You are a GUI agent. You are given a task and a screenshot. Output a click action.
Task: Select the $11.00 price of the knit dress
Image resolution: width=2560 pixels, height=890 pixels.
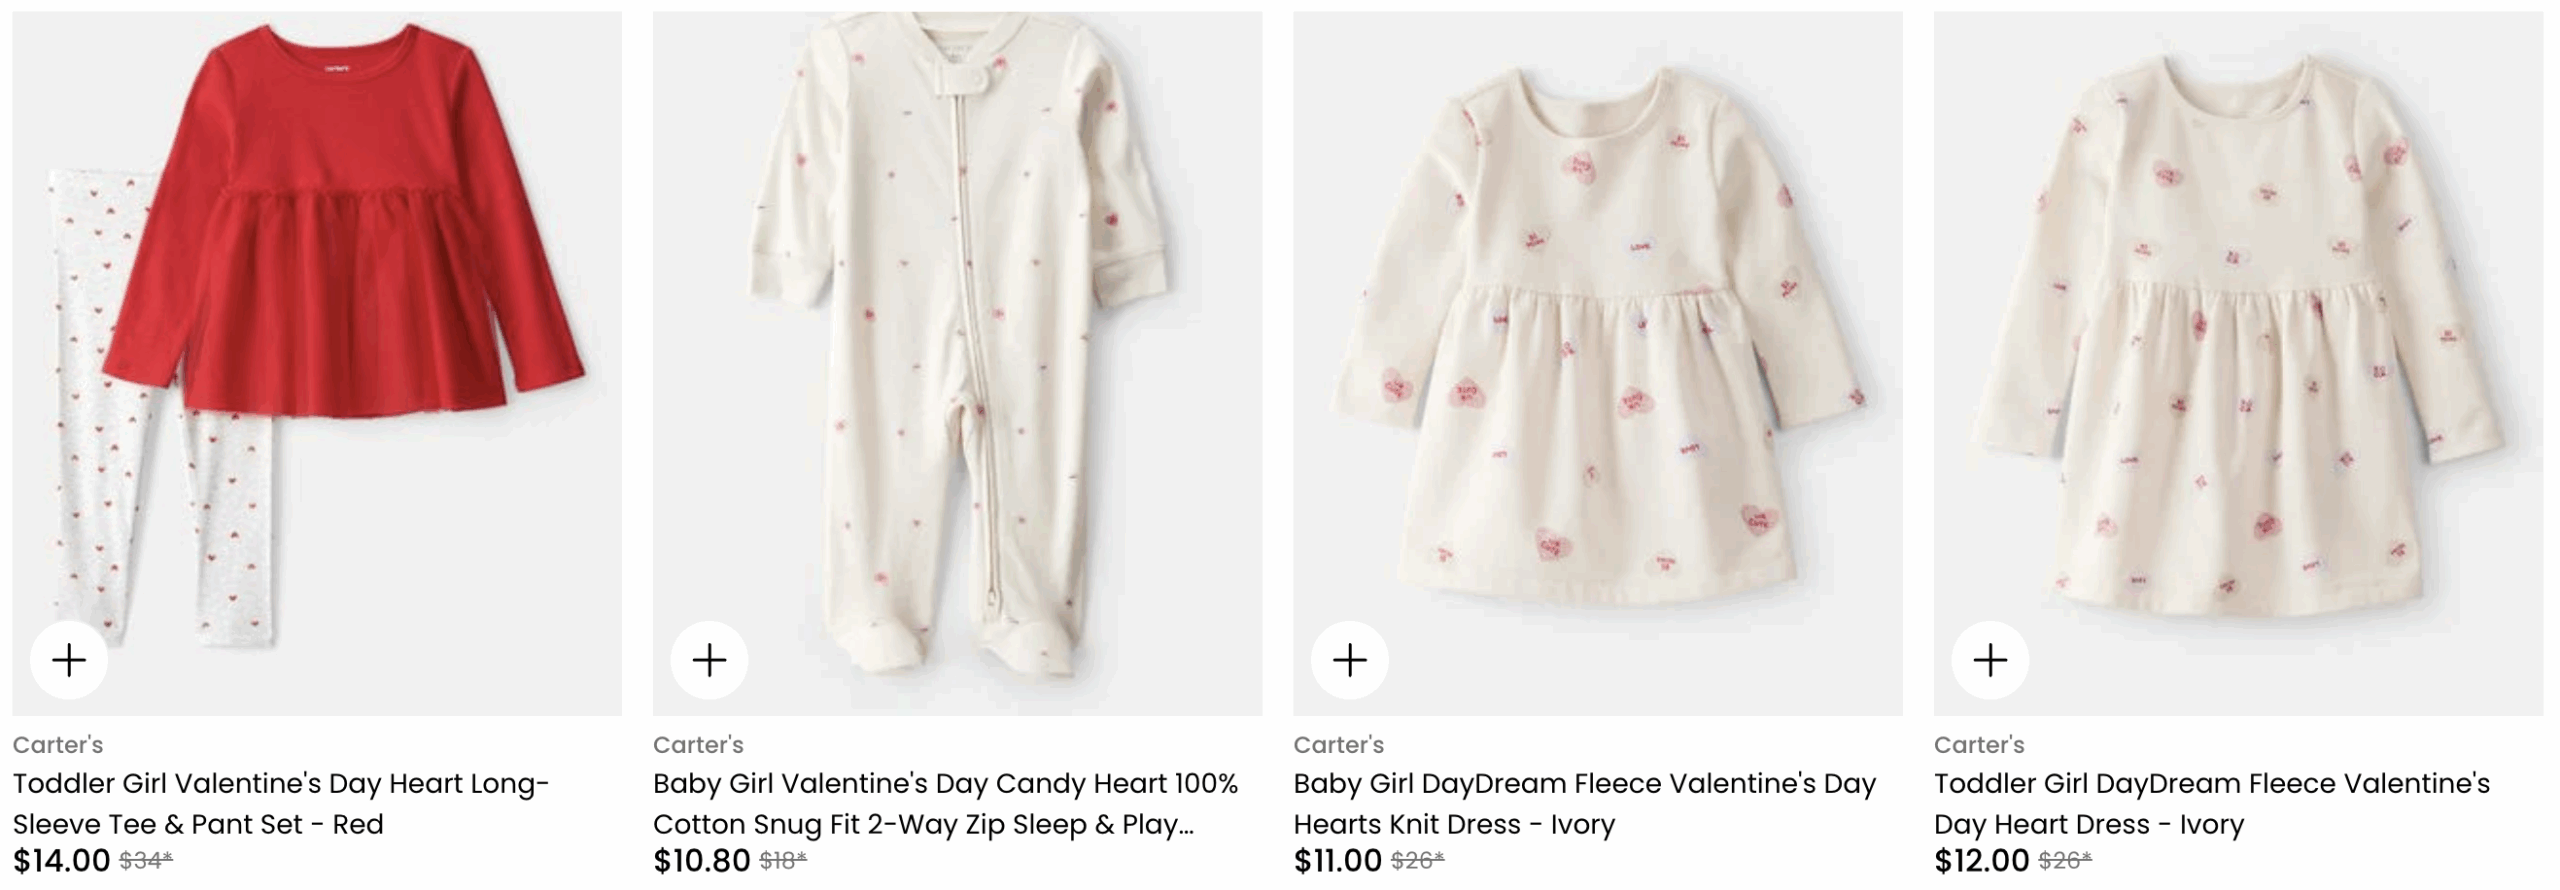point(1337,861)
